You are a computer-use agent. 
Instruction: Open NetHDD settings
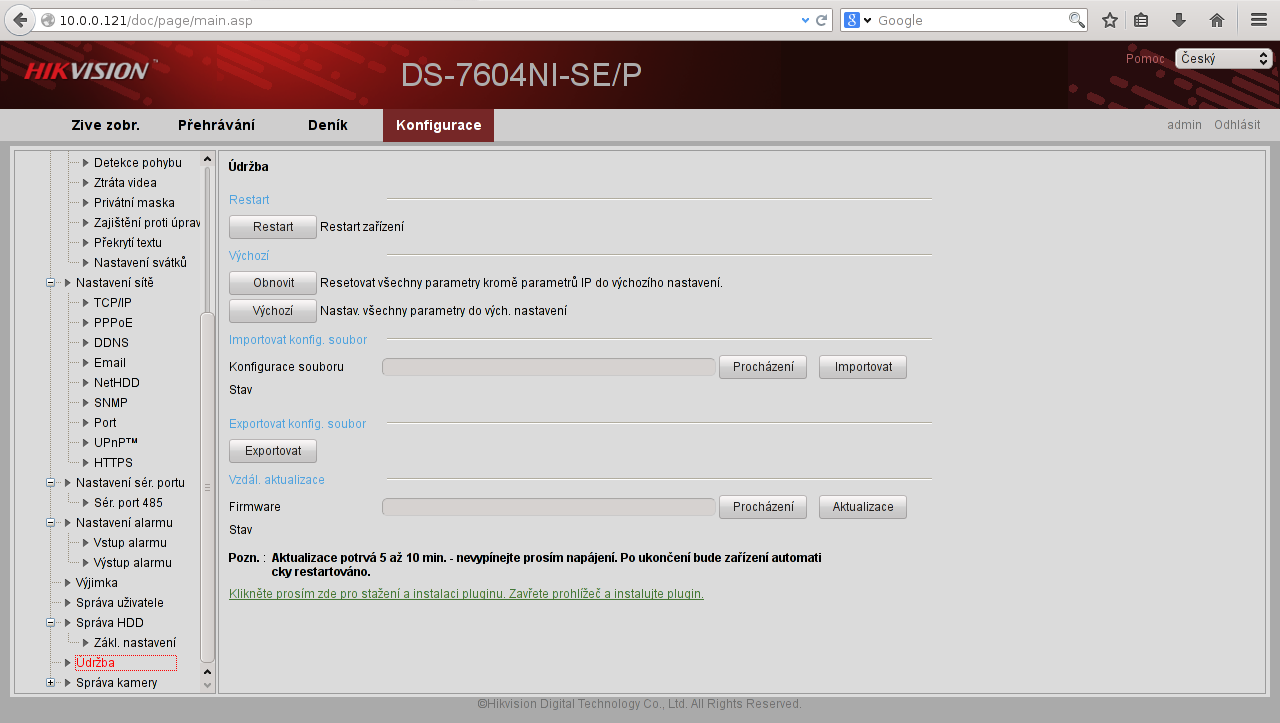click(x=117, y=383)
